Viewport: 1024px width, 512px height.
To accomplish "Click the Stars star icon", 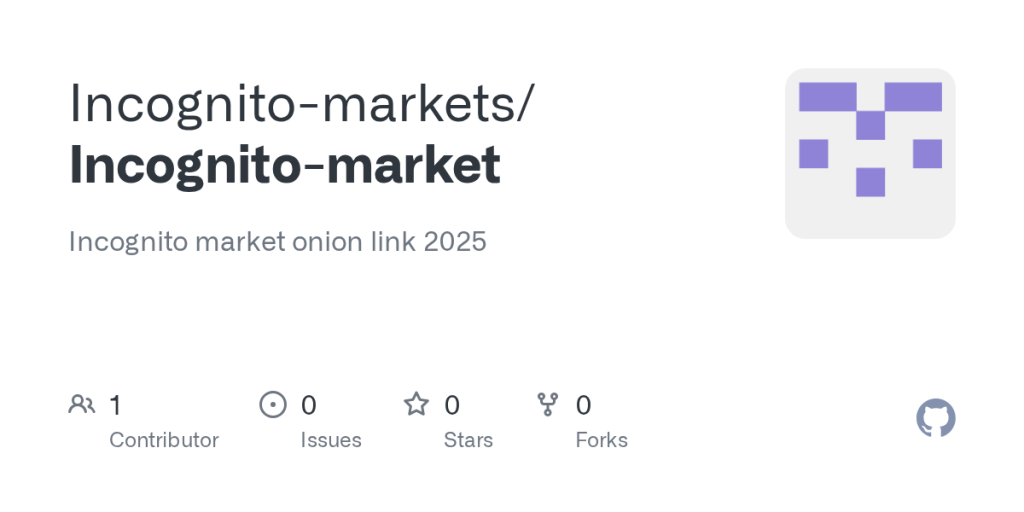I will (x=416, y=404).
